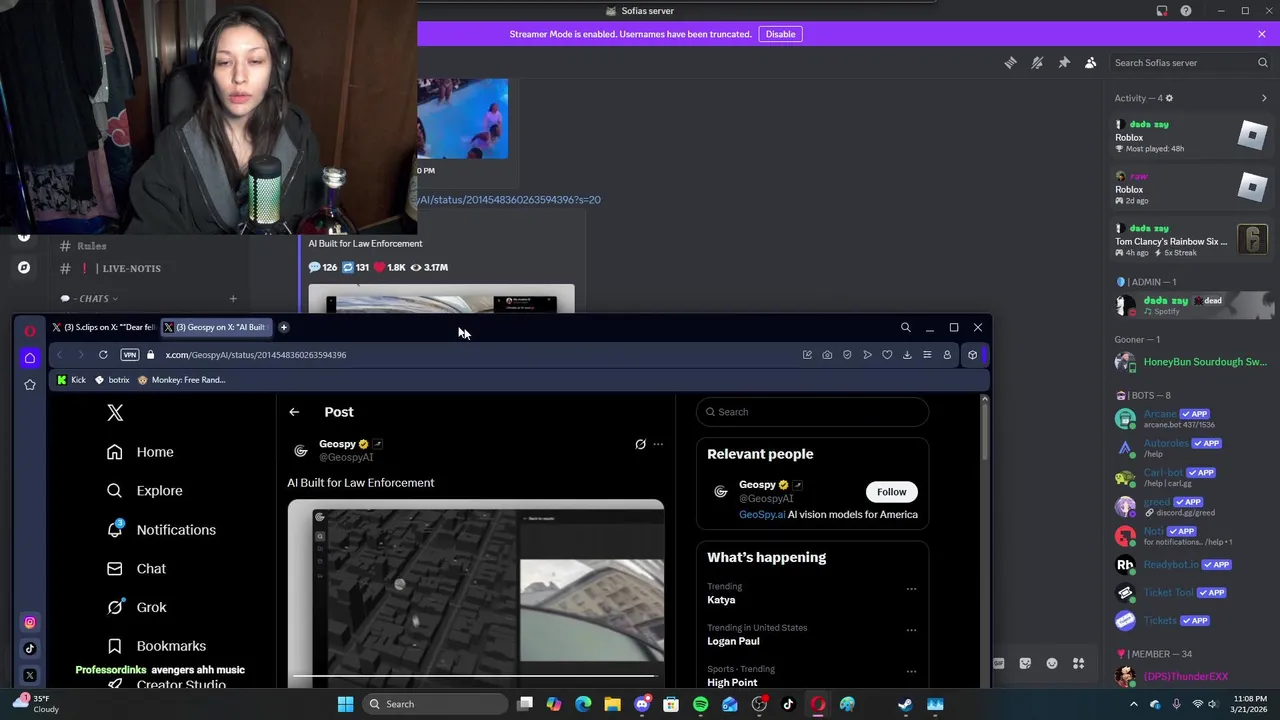
Task: Open GeoSpy.ai link in profile bio
Action: (x=762, y=515)
